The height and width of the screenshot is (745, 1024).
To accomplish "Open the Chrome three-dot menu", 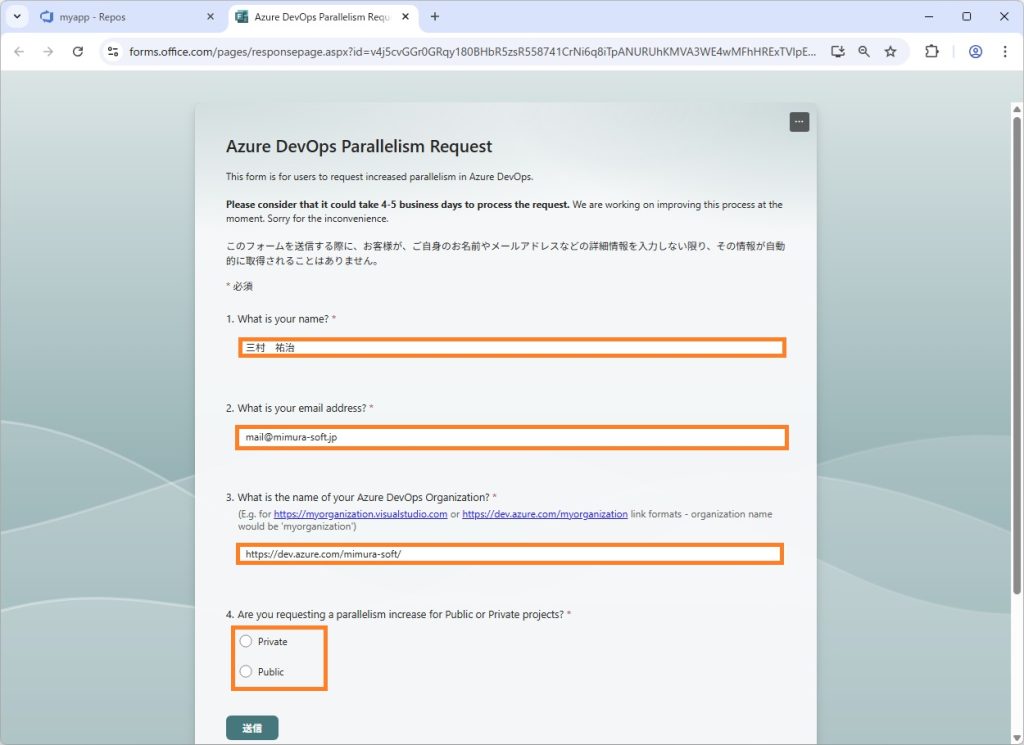I will coord(1004,51).
